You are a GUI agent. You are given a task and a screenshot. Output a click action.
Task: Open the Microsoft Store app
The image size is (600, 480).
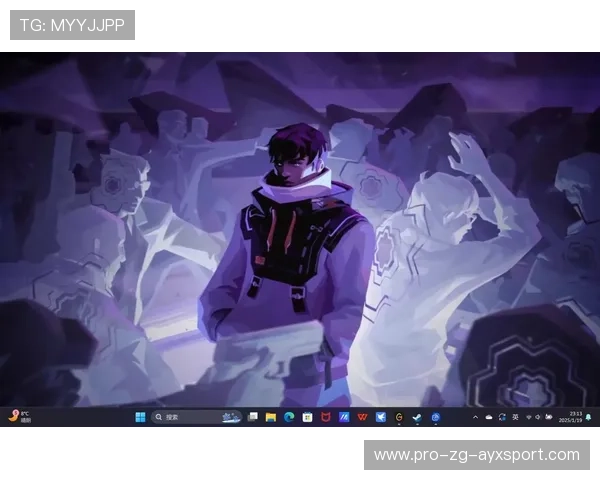tap(307, 417)
